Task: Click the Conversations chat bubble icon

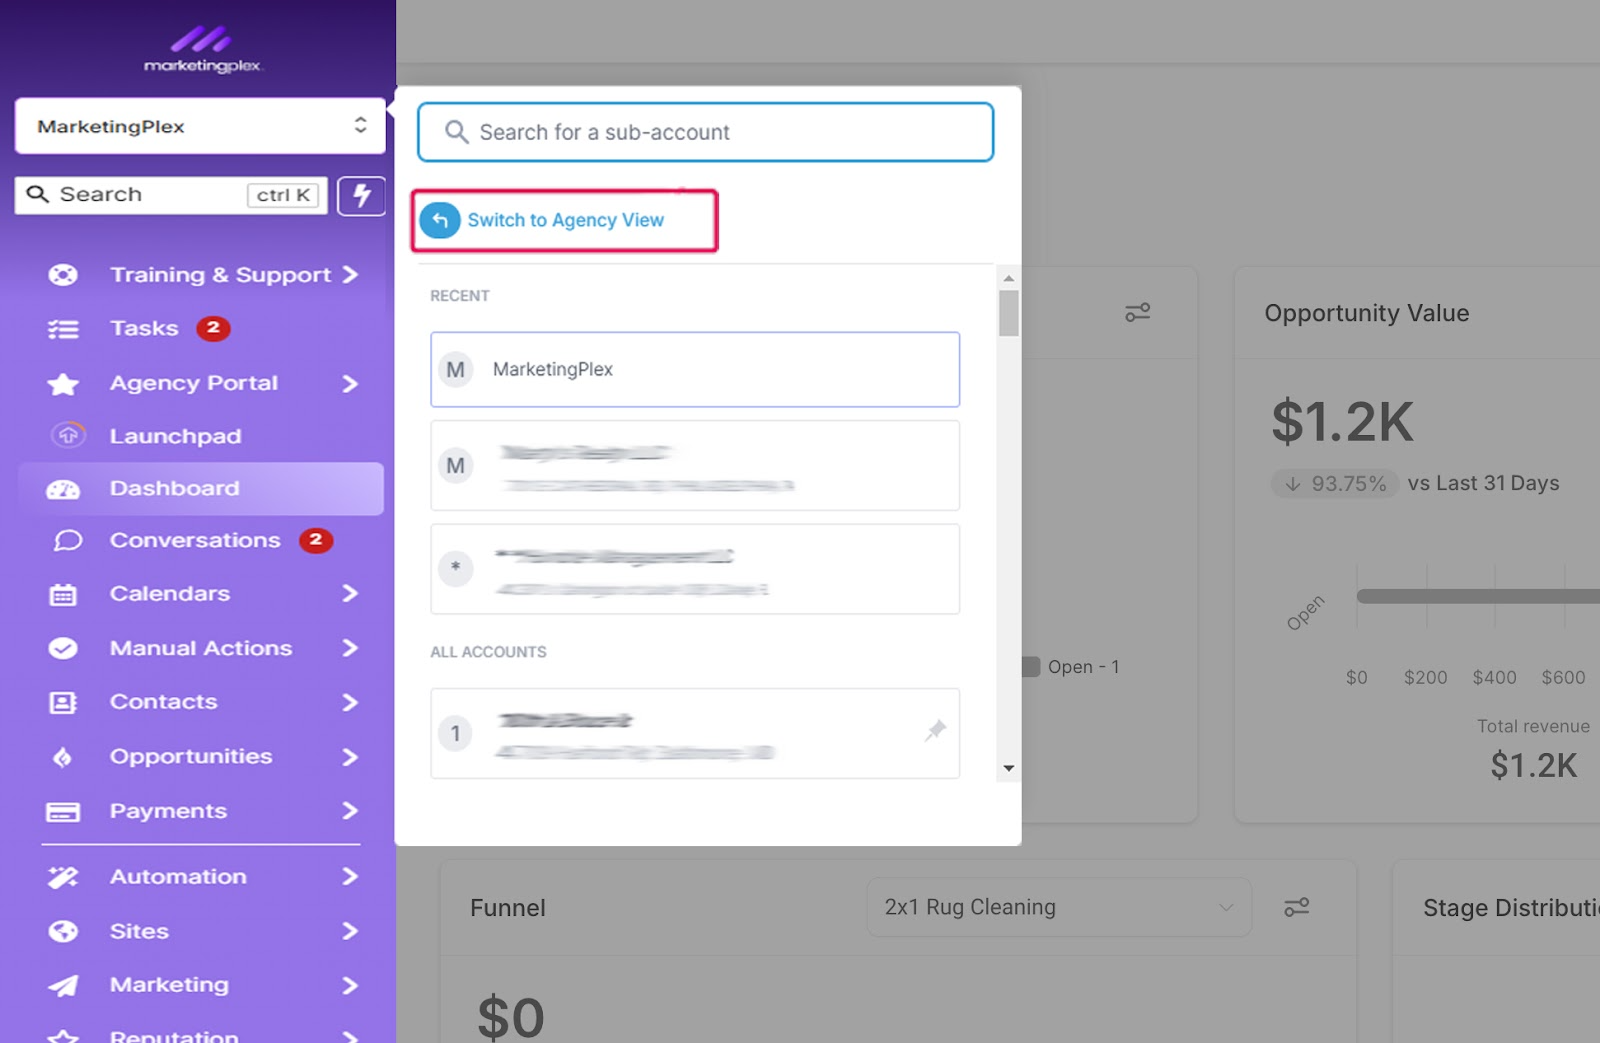Action: 67,541
